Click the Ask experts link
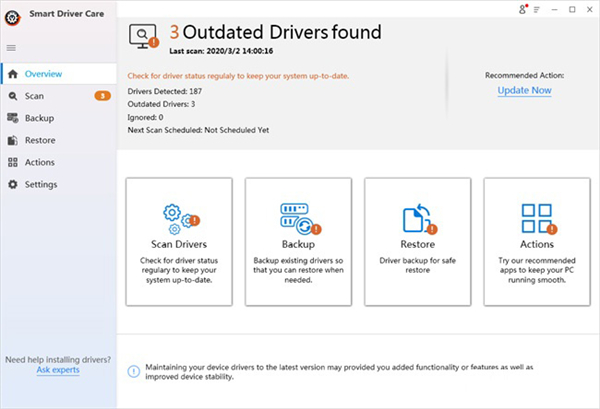Screen dimensions: 600x409 (58, 370)
